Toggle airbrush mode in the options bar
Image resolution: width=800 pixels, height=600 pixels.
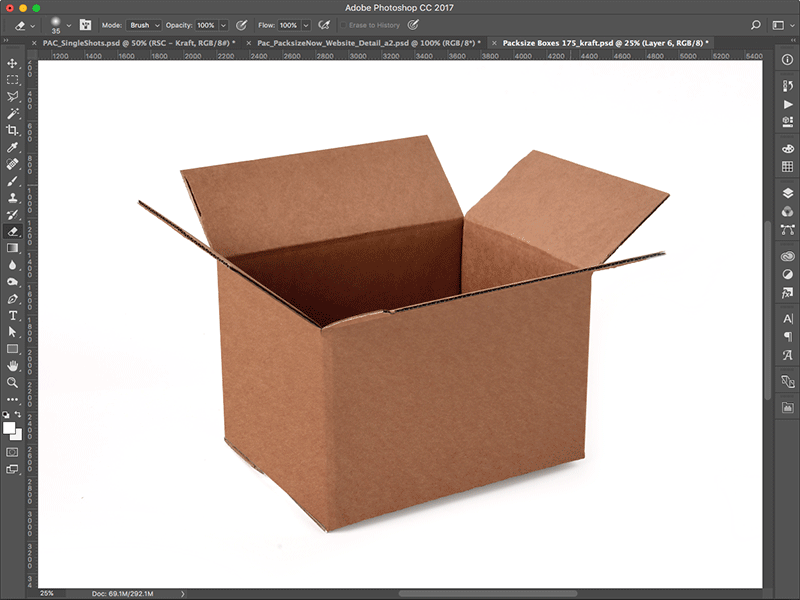coord(323,25)
